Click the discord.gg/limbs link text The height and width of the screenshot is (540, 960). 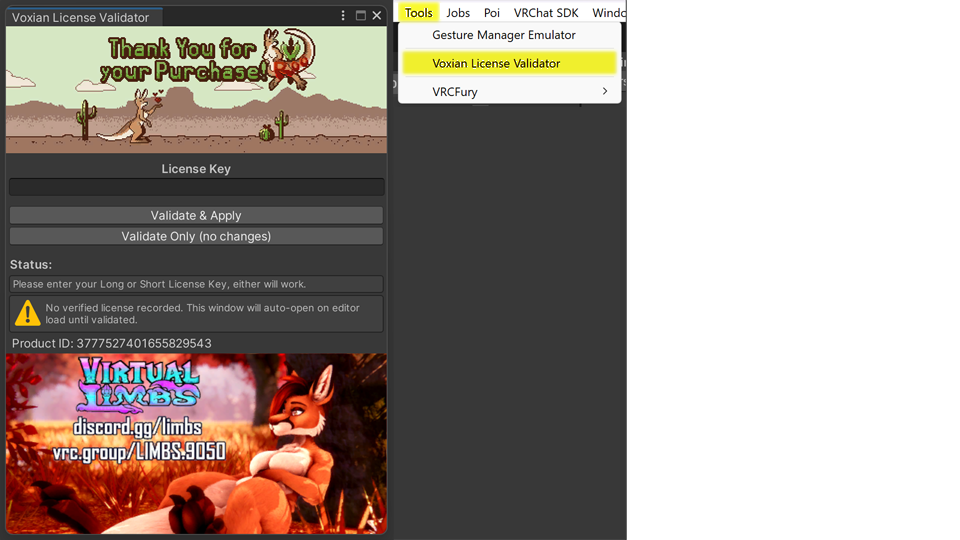[137, 428]
